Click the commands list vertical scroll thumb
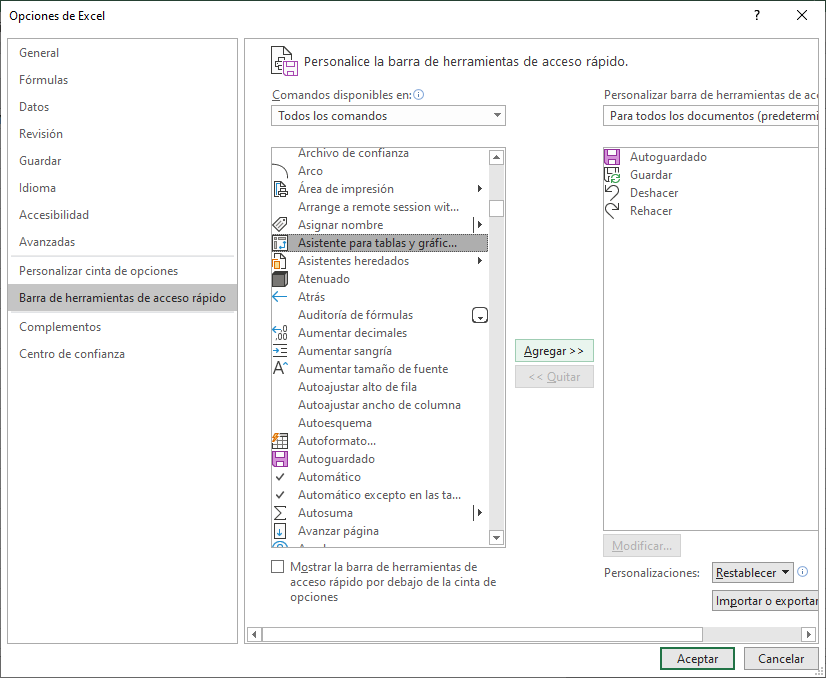The width and height of the screenshot is (826, 678). [496, 209]
